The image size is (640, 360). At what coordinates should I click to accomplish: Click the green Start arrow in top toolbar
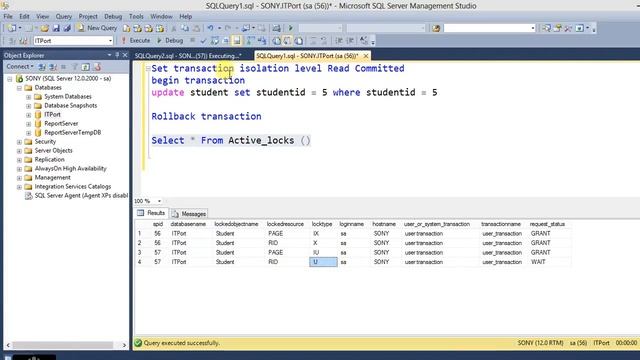291,28
